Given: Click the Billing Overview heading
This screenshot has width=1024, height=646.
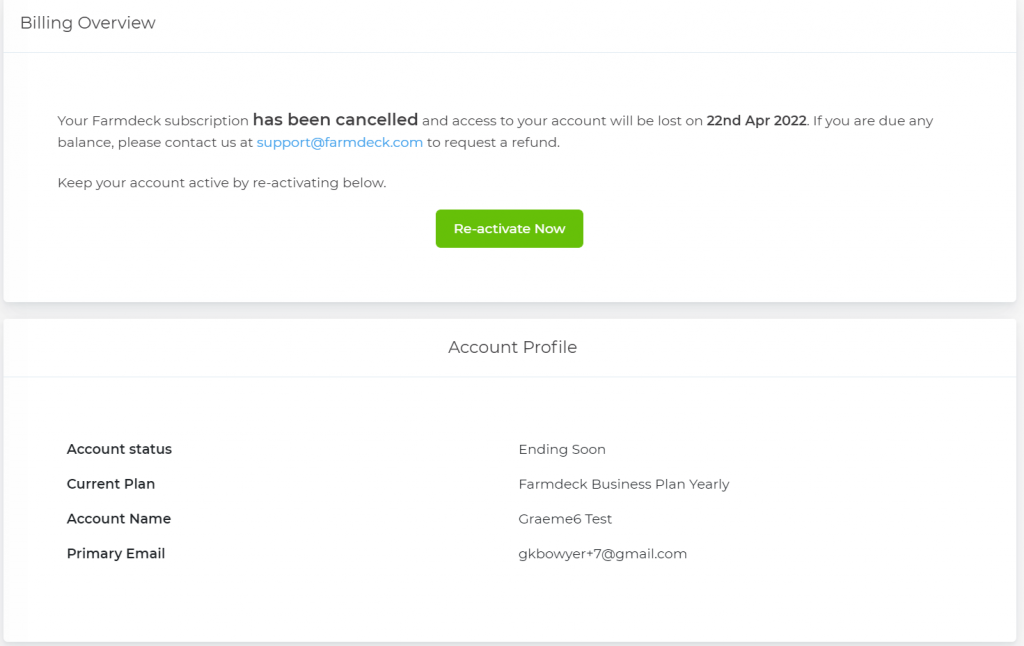Looking at the screenshot, I should (88, 23).
